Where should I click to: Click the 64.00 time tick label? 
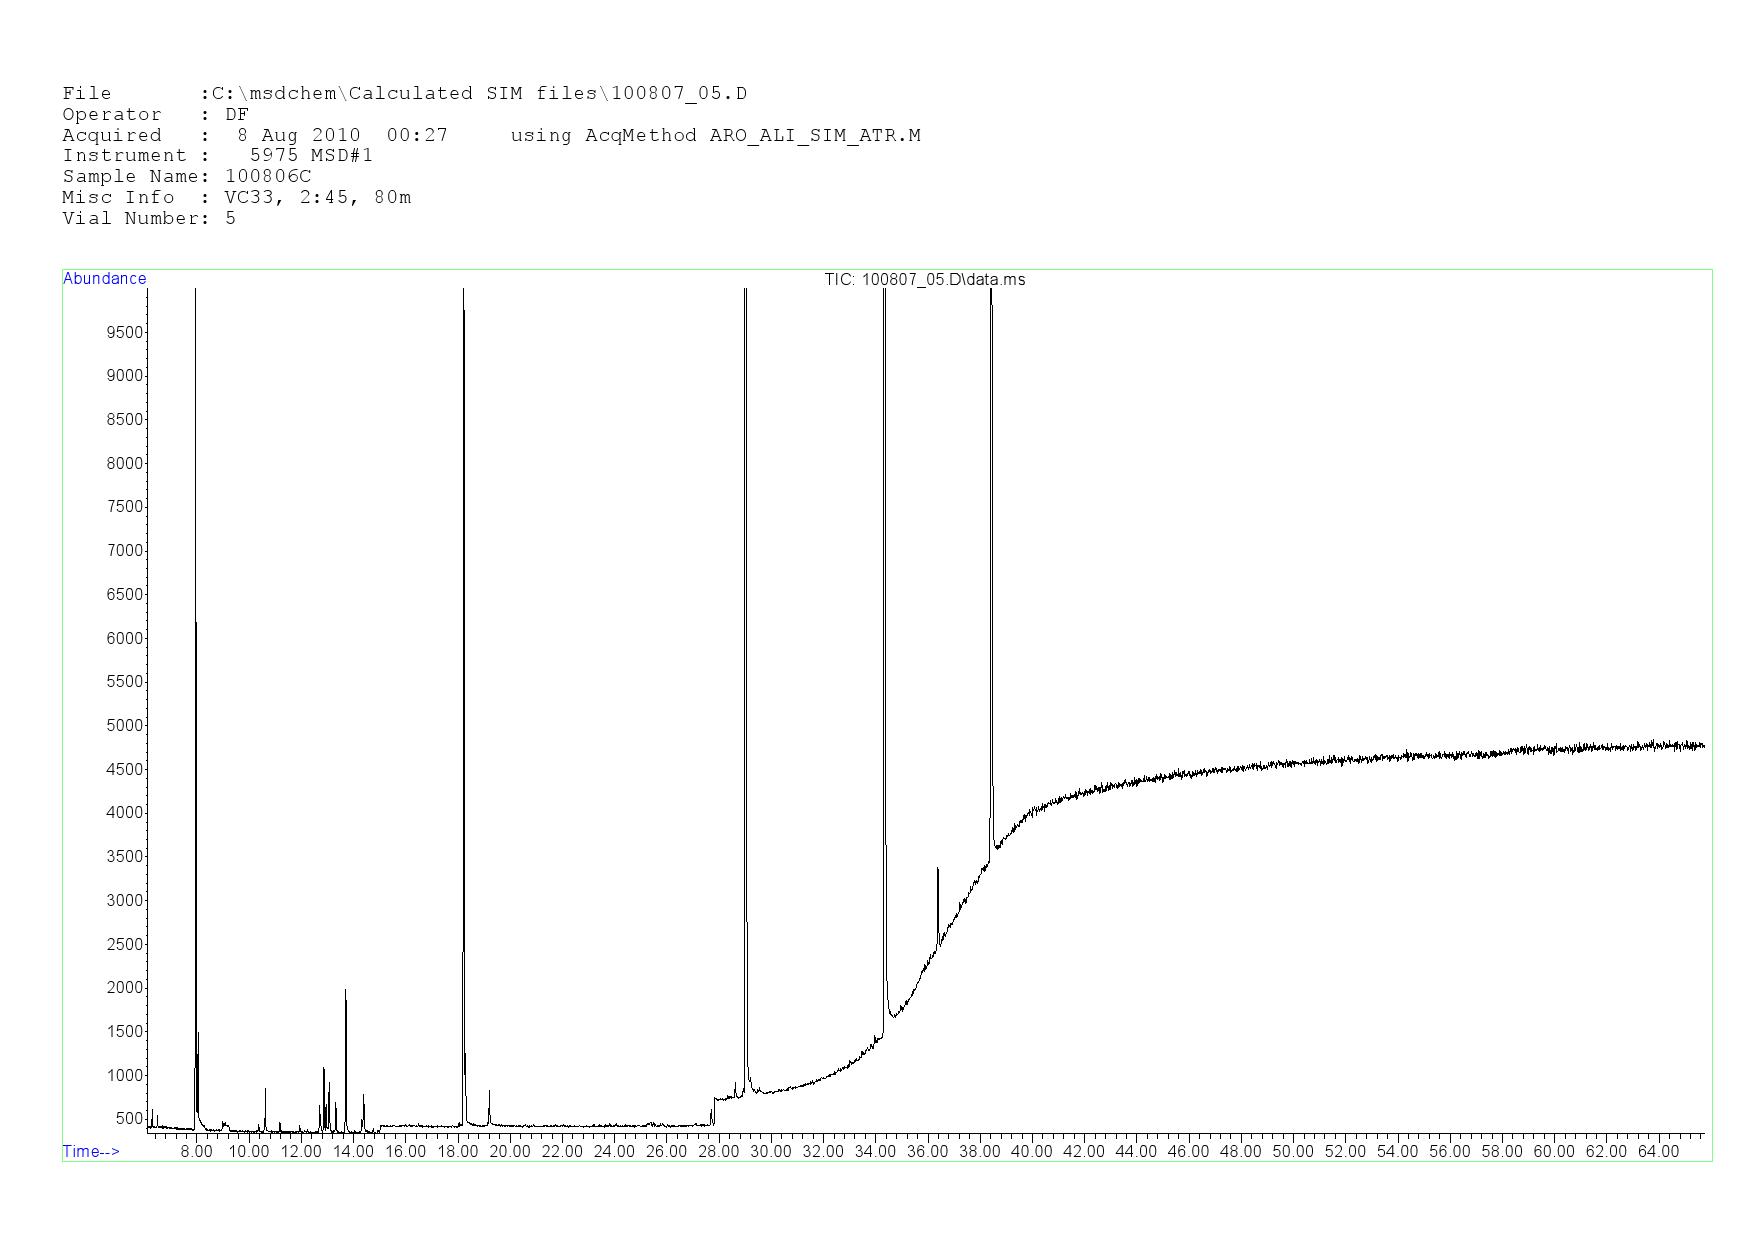[1658, 1152]
